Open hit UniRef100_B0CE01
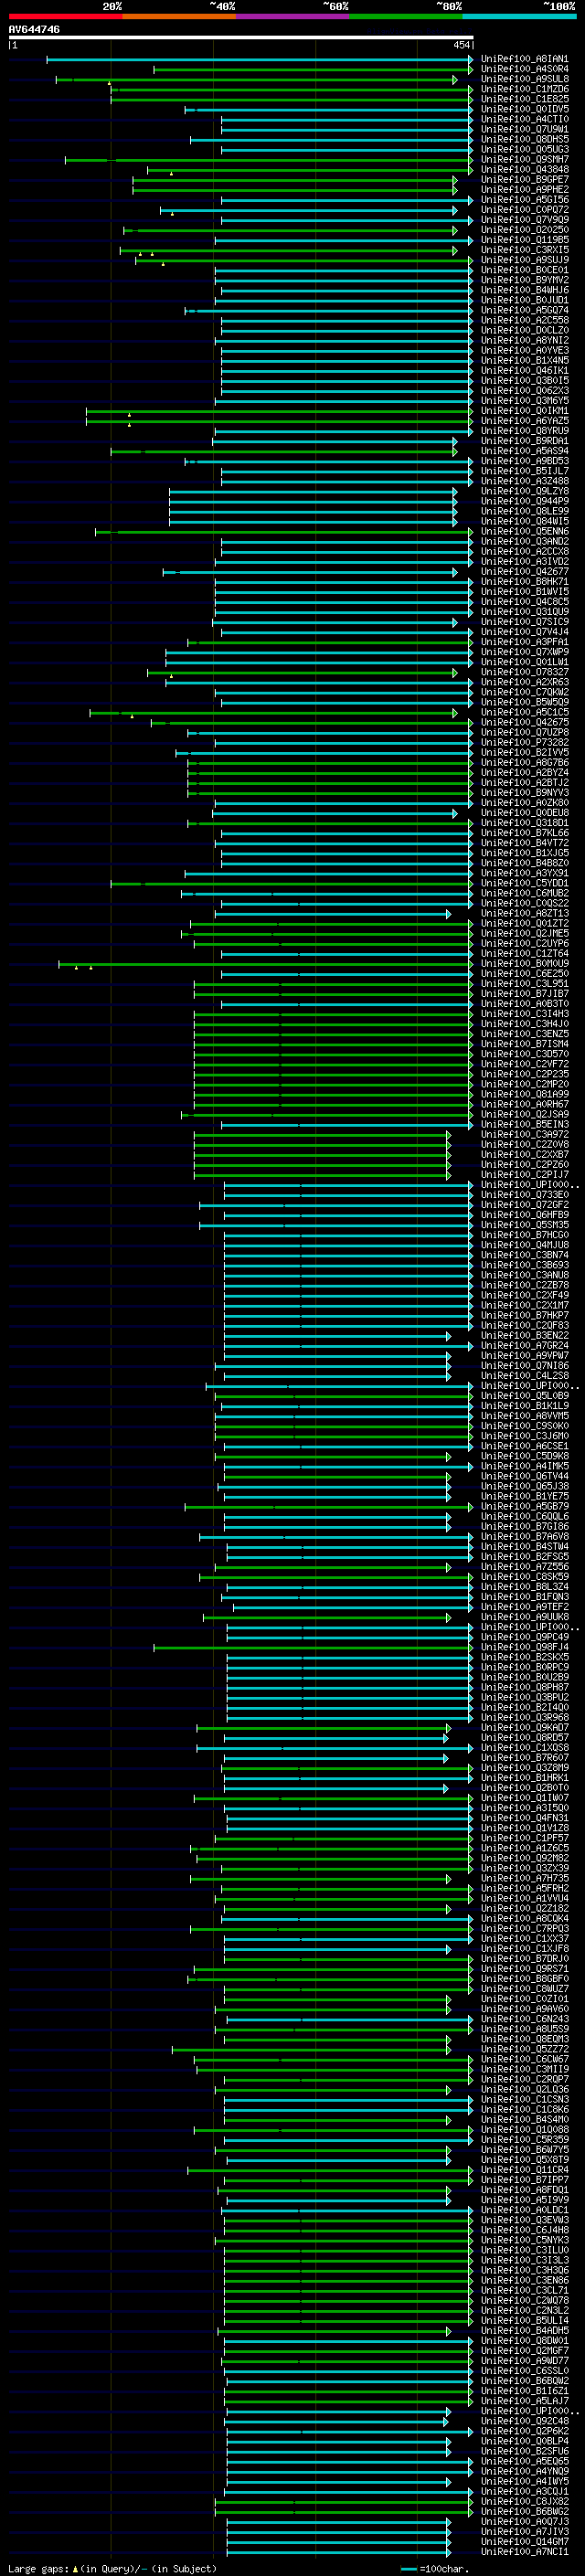 [524, 270]
